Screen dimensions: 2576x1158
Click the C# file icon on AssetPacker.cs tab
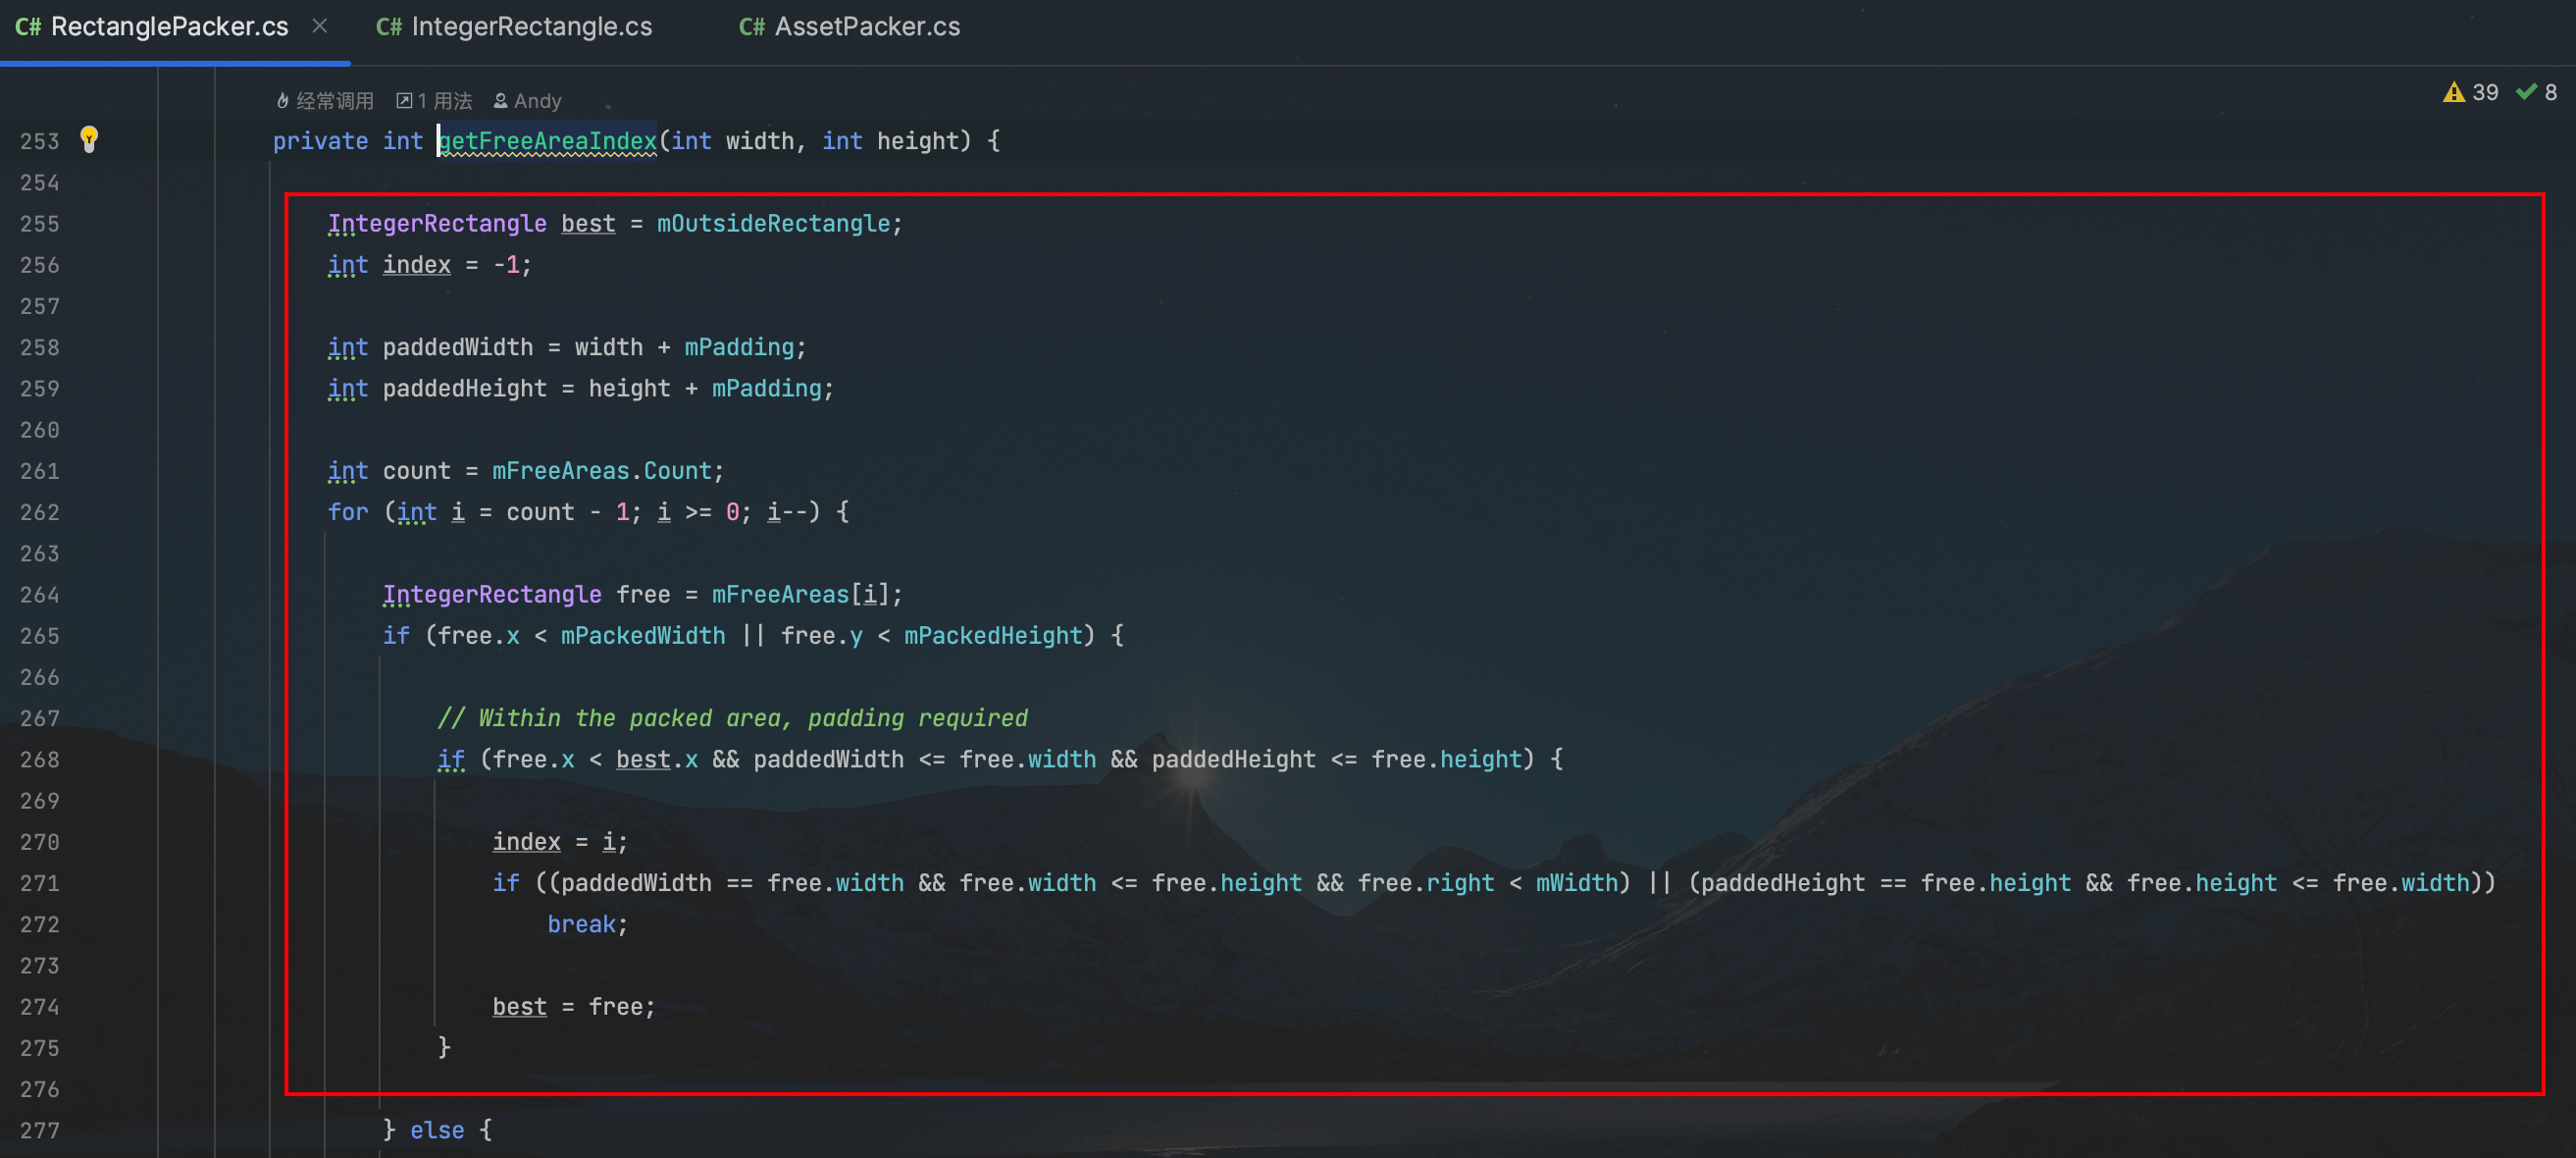(752, 27)
